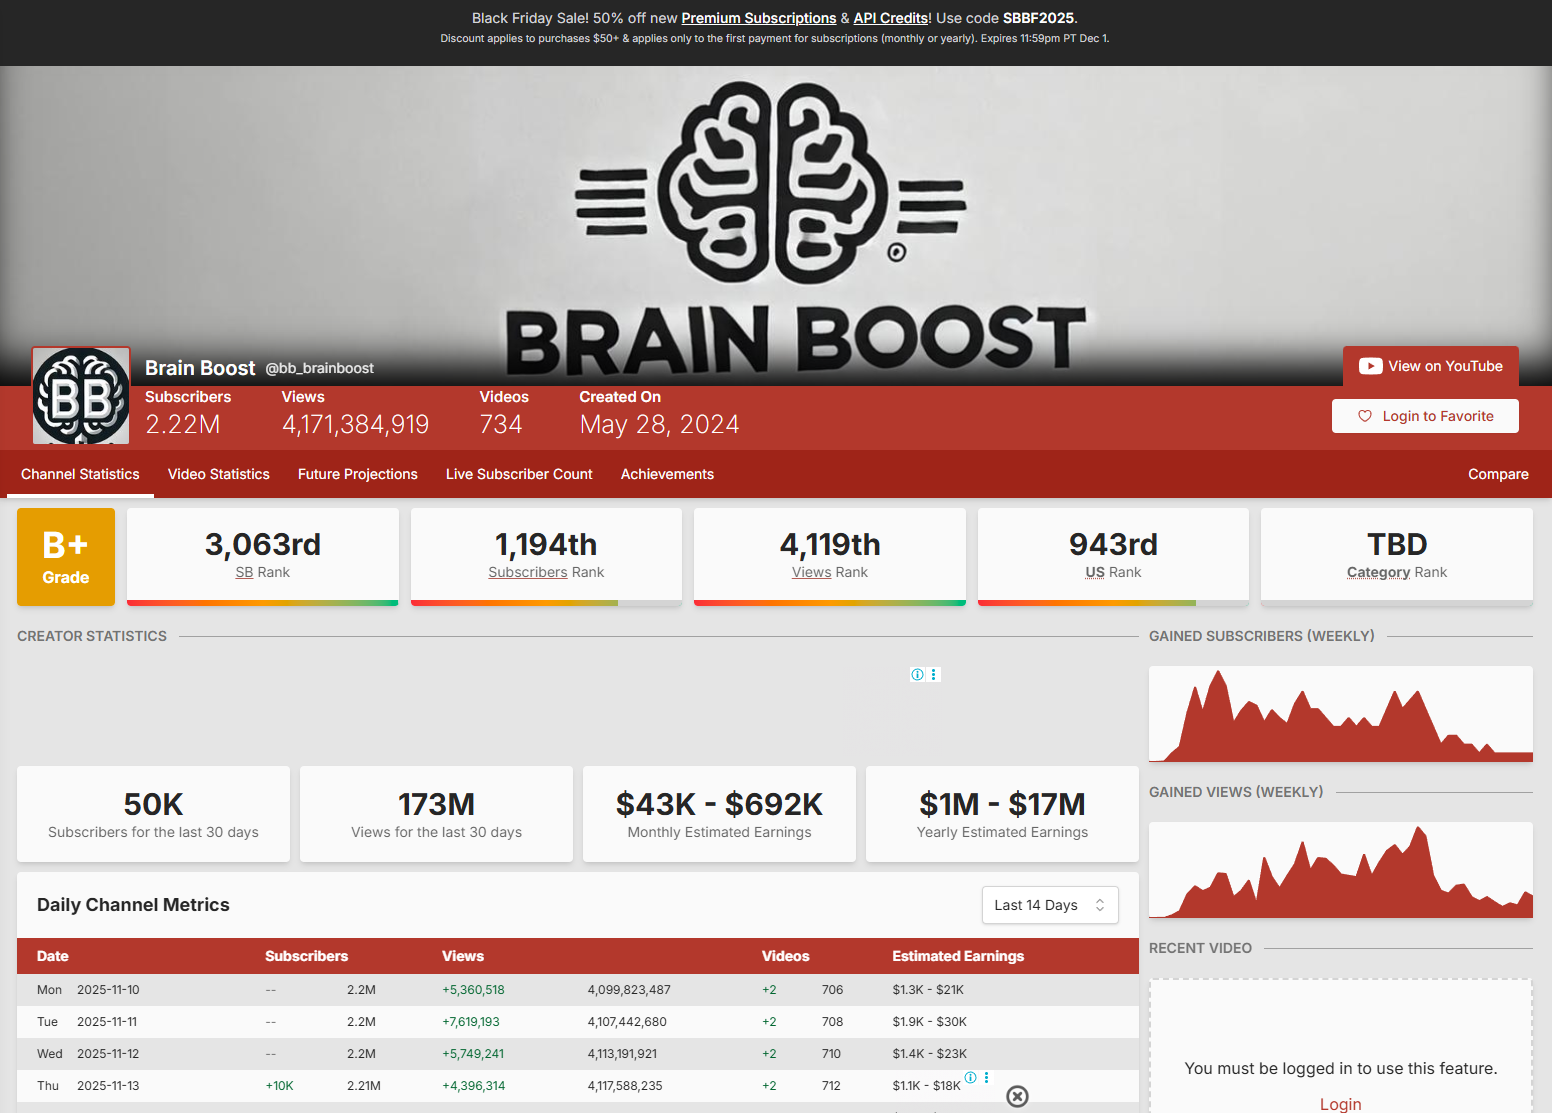Close the bottom ad with X icon
This screenshot has height=1113, width=1552.
[x=1017, y=1096]
